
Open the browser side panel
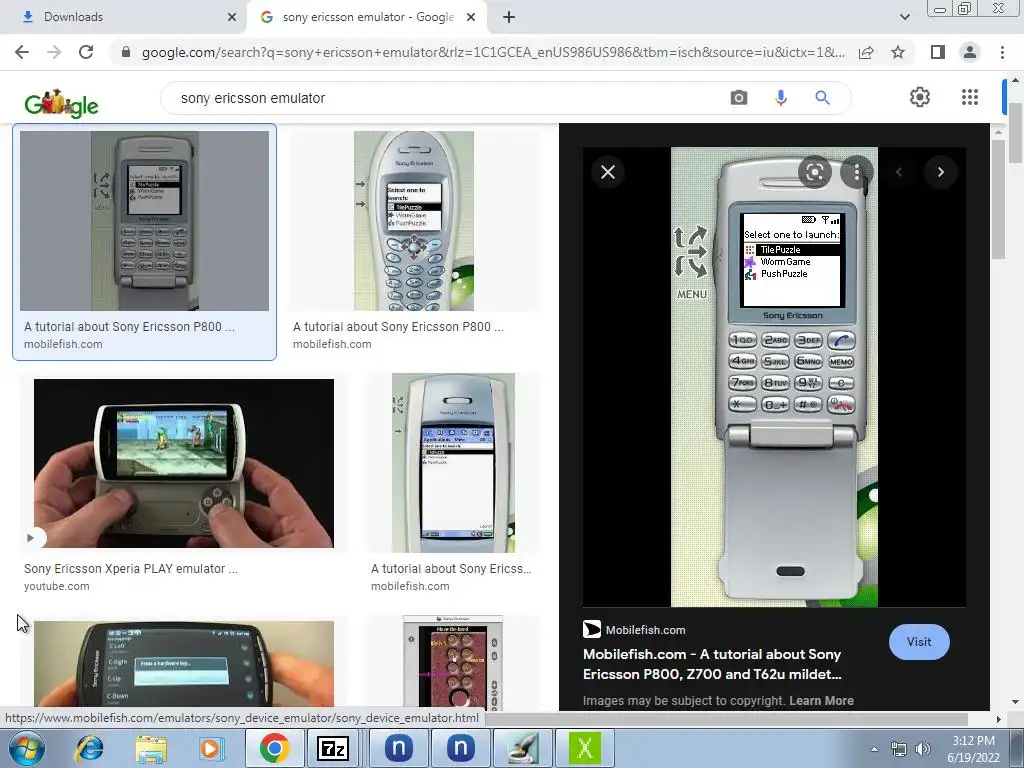(938, 52)
